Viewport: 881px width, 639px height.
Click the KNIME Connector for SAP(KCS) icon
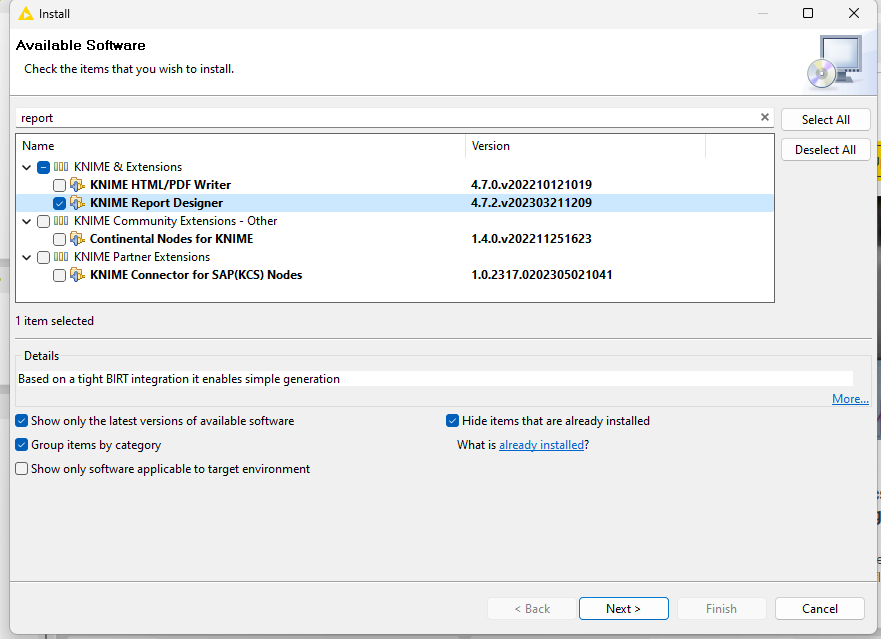pyautogui.click(x=77, y=275)
